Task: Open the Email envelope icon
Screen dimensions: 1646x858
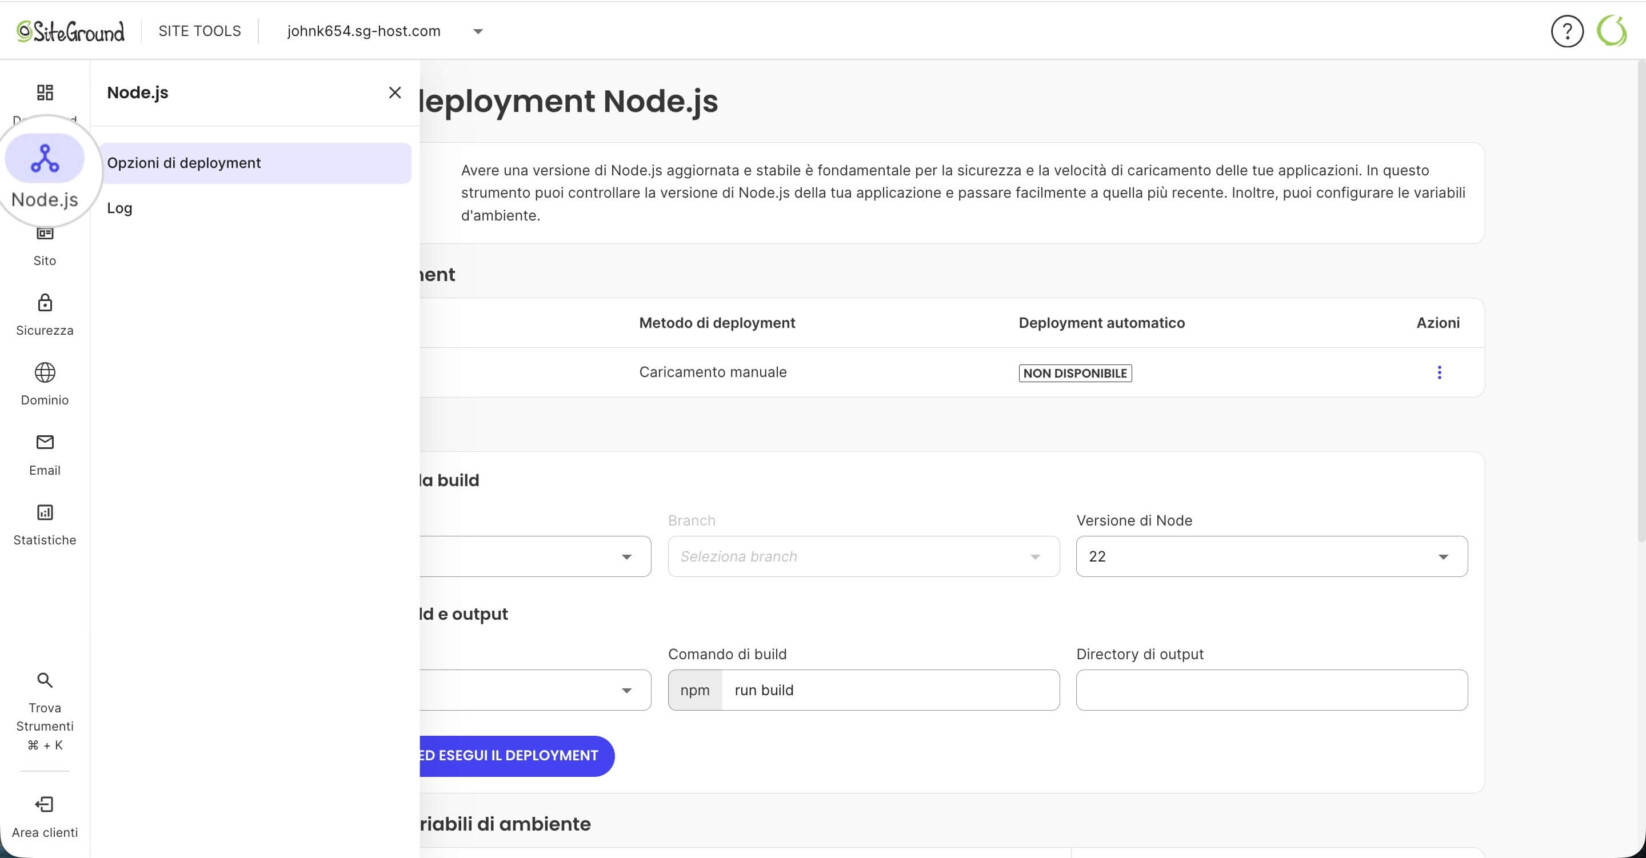Action: pyautogui.click(x=45, y=442)
